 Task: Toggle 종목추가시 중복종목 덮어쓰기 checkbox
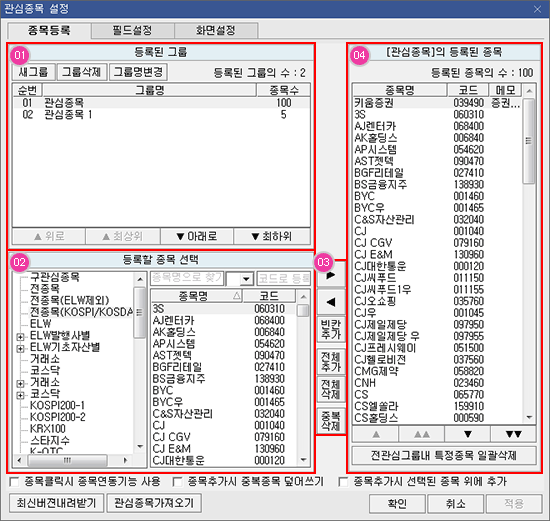pos(177,482)
